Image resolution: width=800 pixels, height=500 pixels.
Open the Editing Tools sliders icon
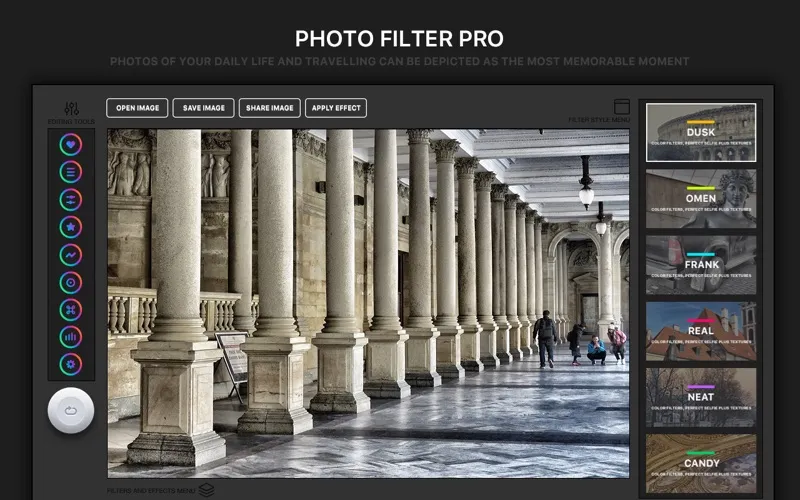(71, 108)
